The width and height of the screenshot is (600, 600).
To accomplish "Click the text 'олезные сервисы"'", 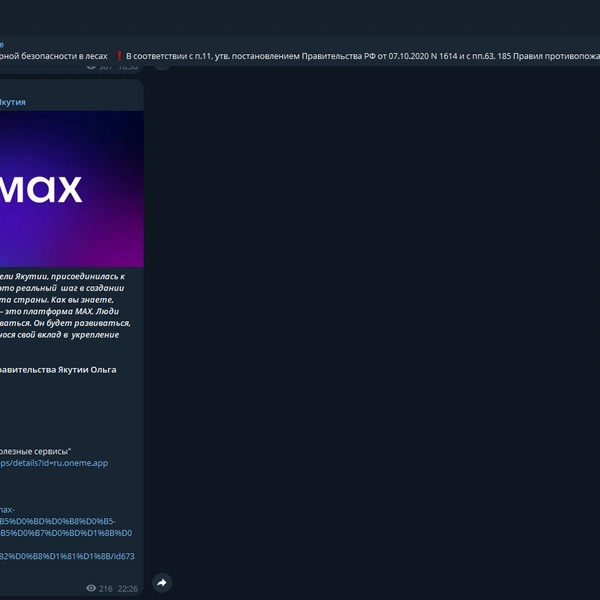I will pyautogui.click(x=36, y=452).
